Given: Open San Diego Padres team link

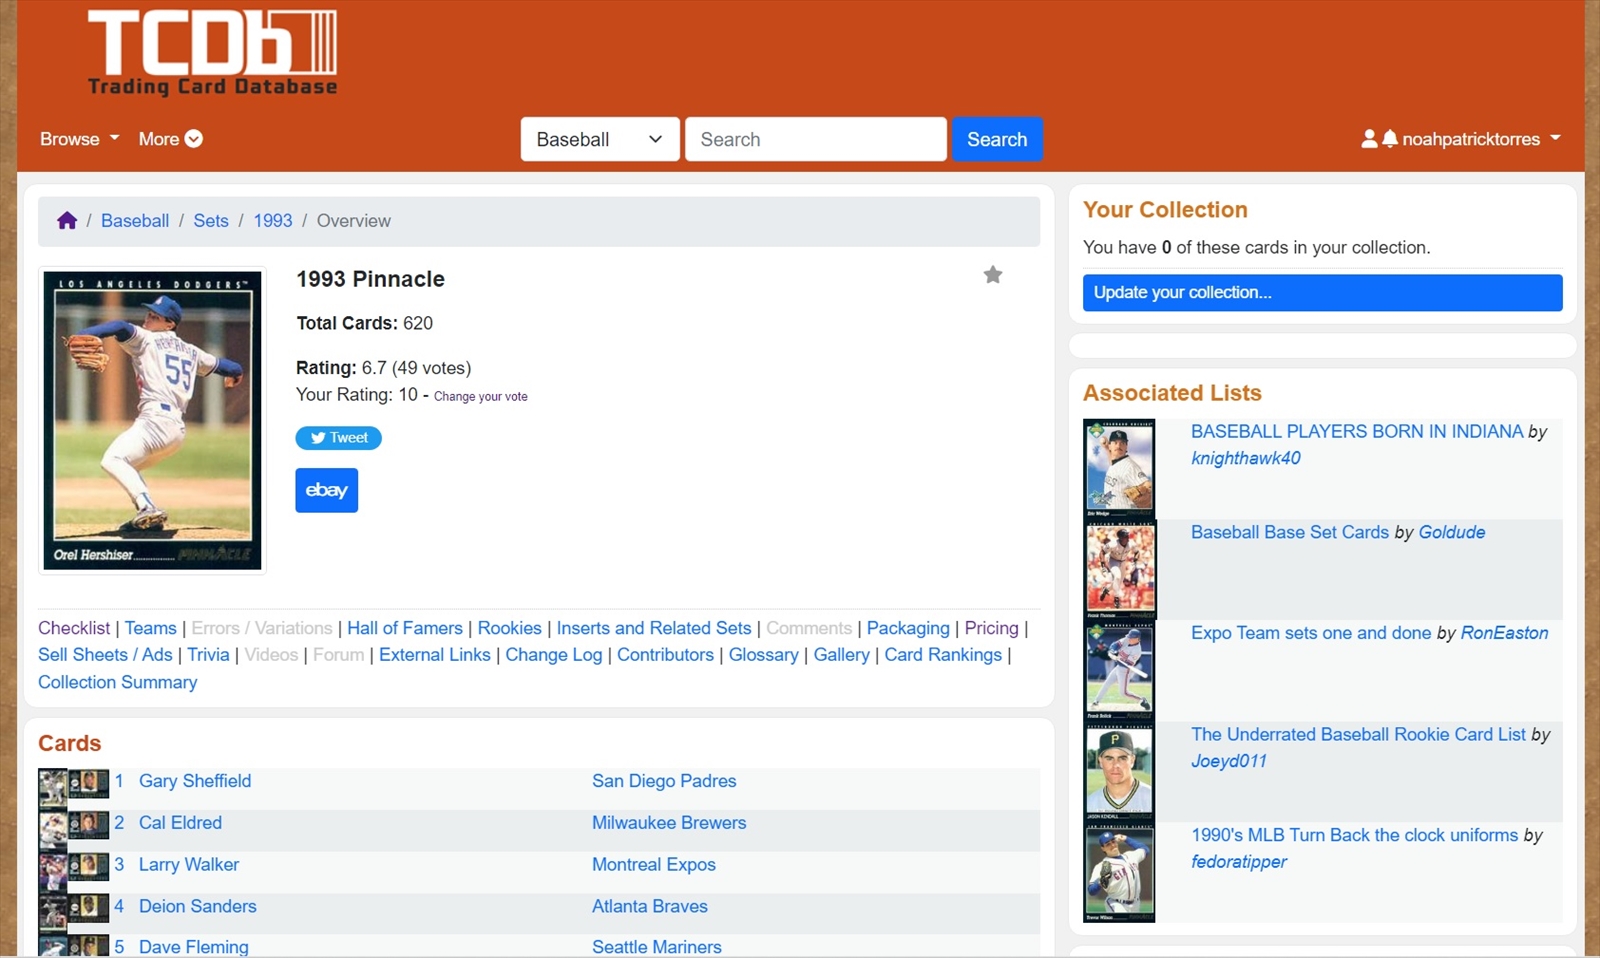Looking at the screenshot, I should click(664, 781).
